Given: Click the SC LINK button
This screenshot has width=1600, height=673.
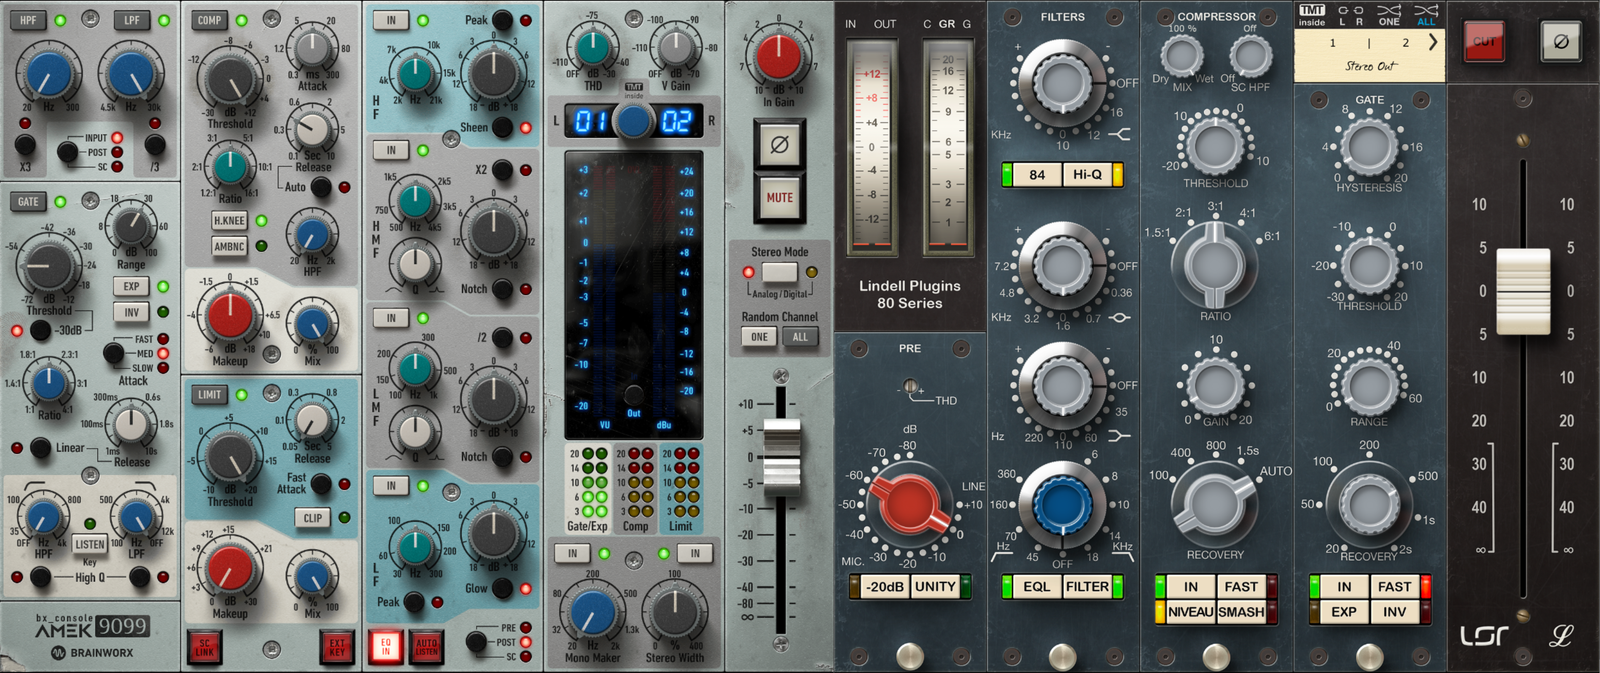Looking at the screenshot, I should [x=204, y=646].
